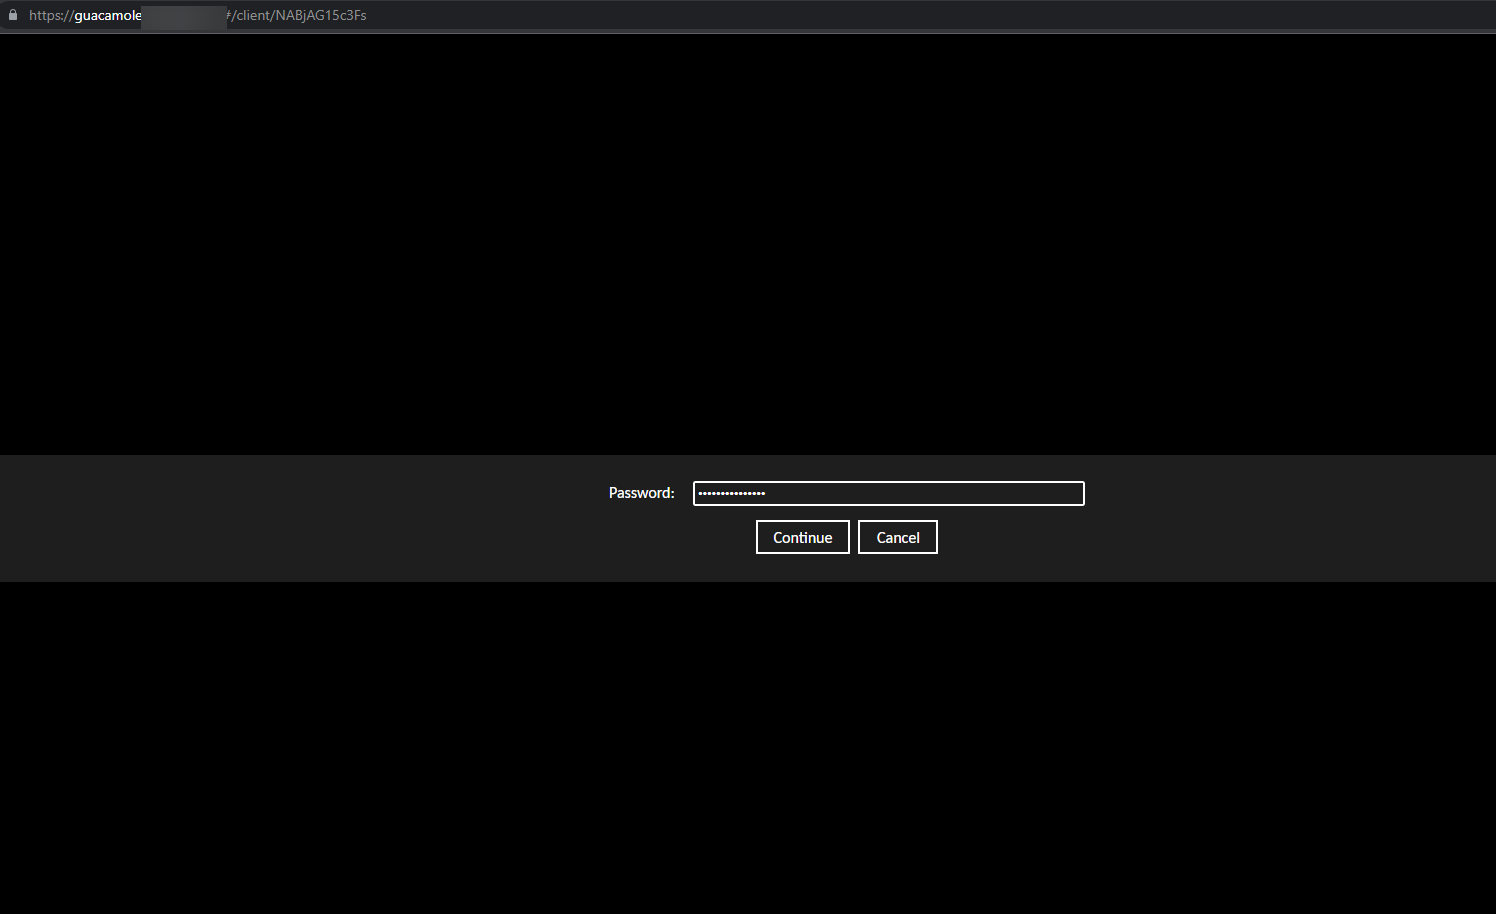Click gray strip beneath Continue and Cancel buttons

pos(846,568)
